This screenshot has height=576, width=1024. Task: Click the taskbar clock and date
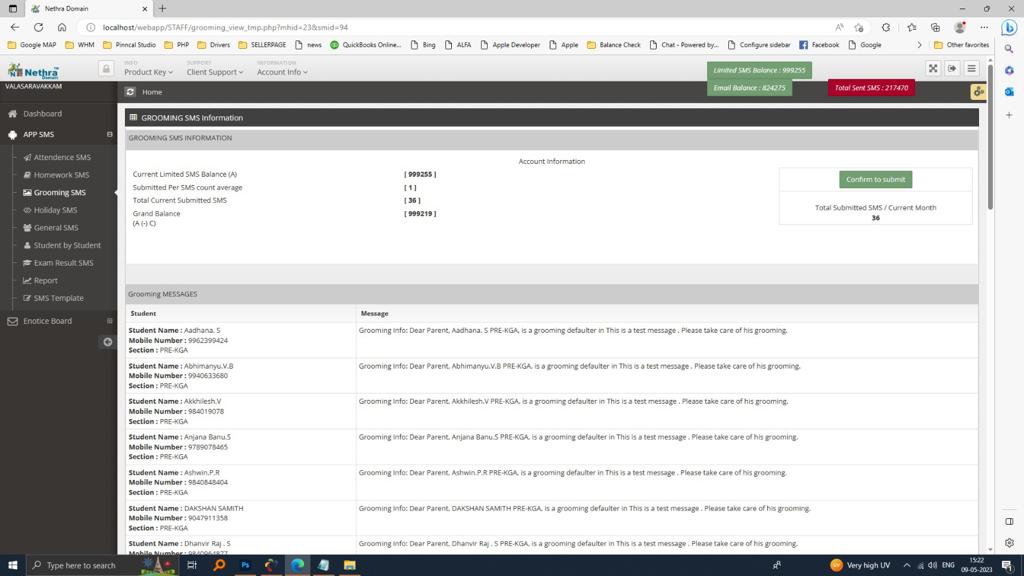click(976, 565)
